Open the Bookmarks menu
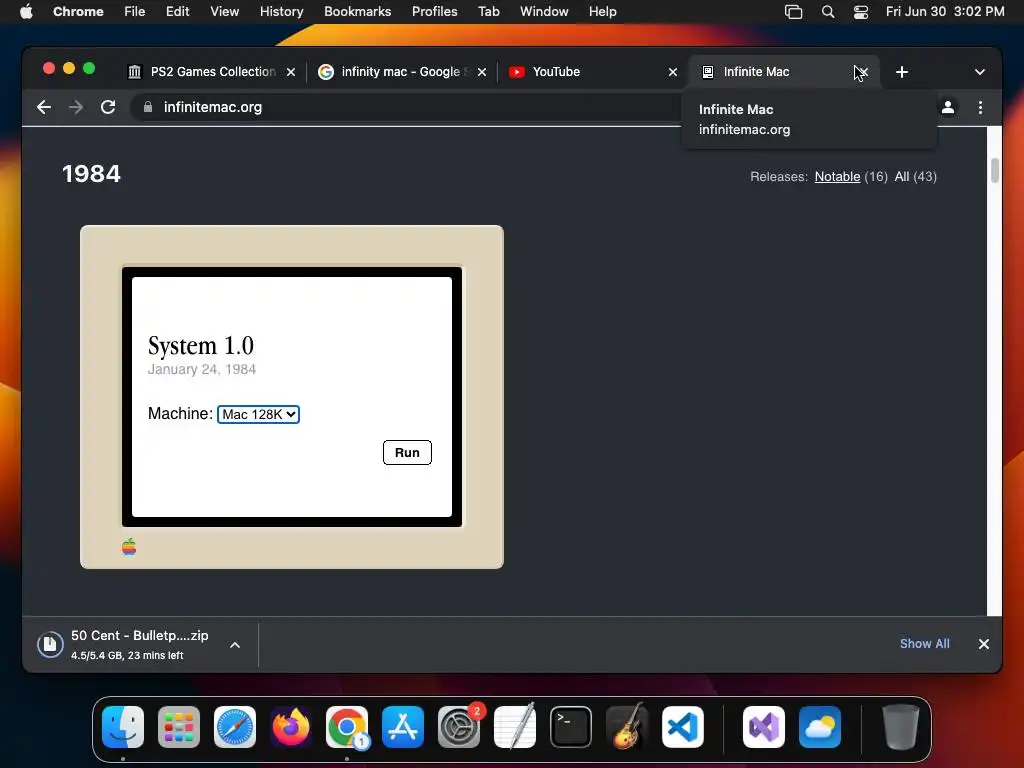The height and width of the screenshot is (768, 1024). coord(357,12)
